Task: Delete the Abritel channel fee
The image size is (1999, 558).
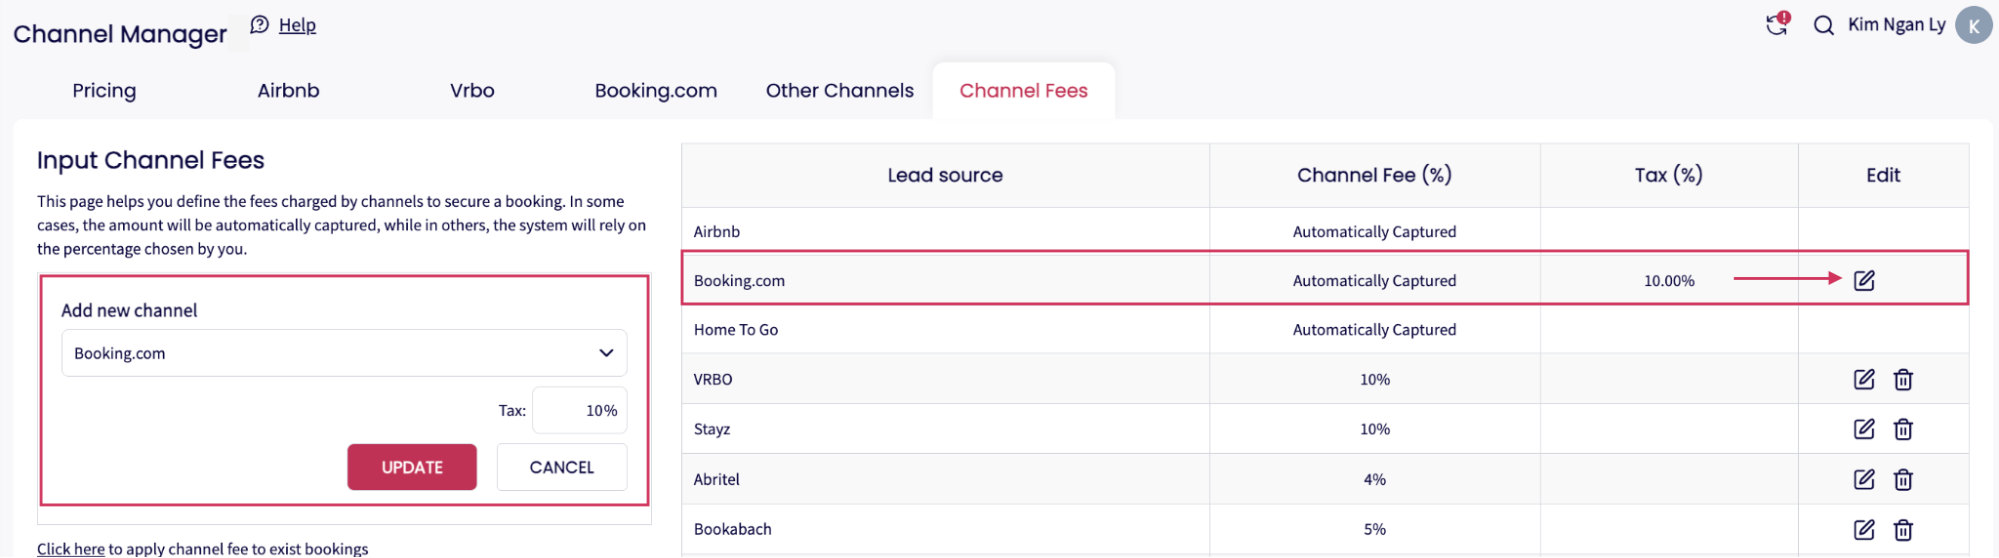Action: coord(1903,480)
